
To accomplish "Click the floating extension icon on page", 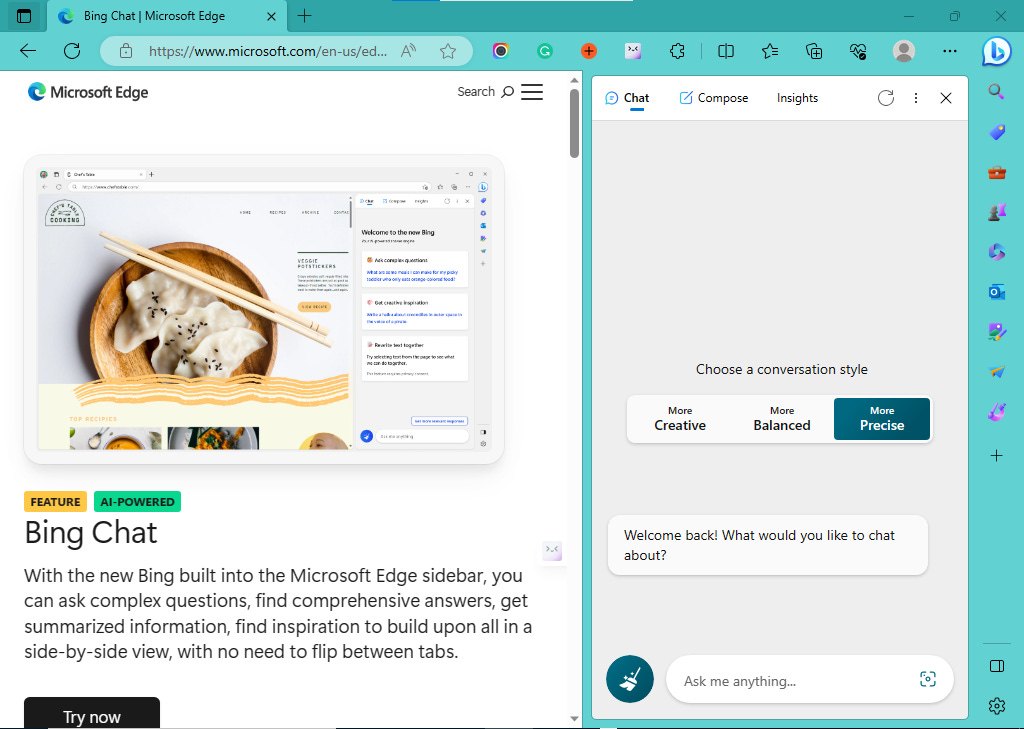I will (552, 550).
